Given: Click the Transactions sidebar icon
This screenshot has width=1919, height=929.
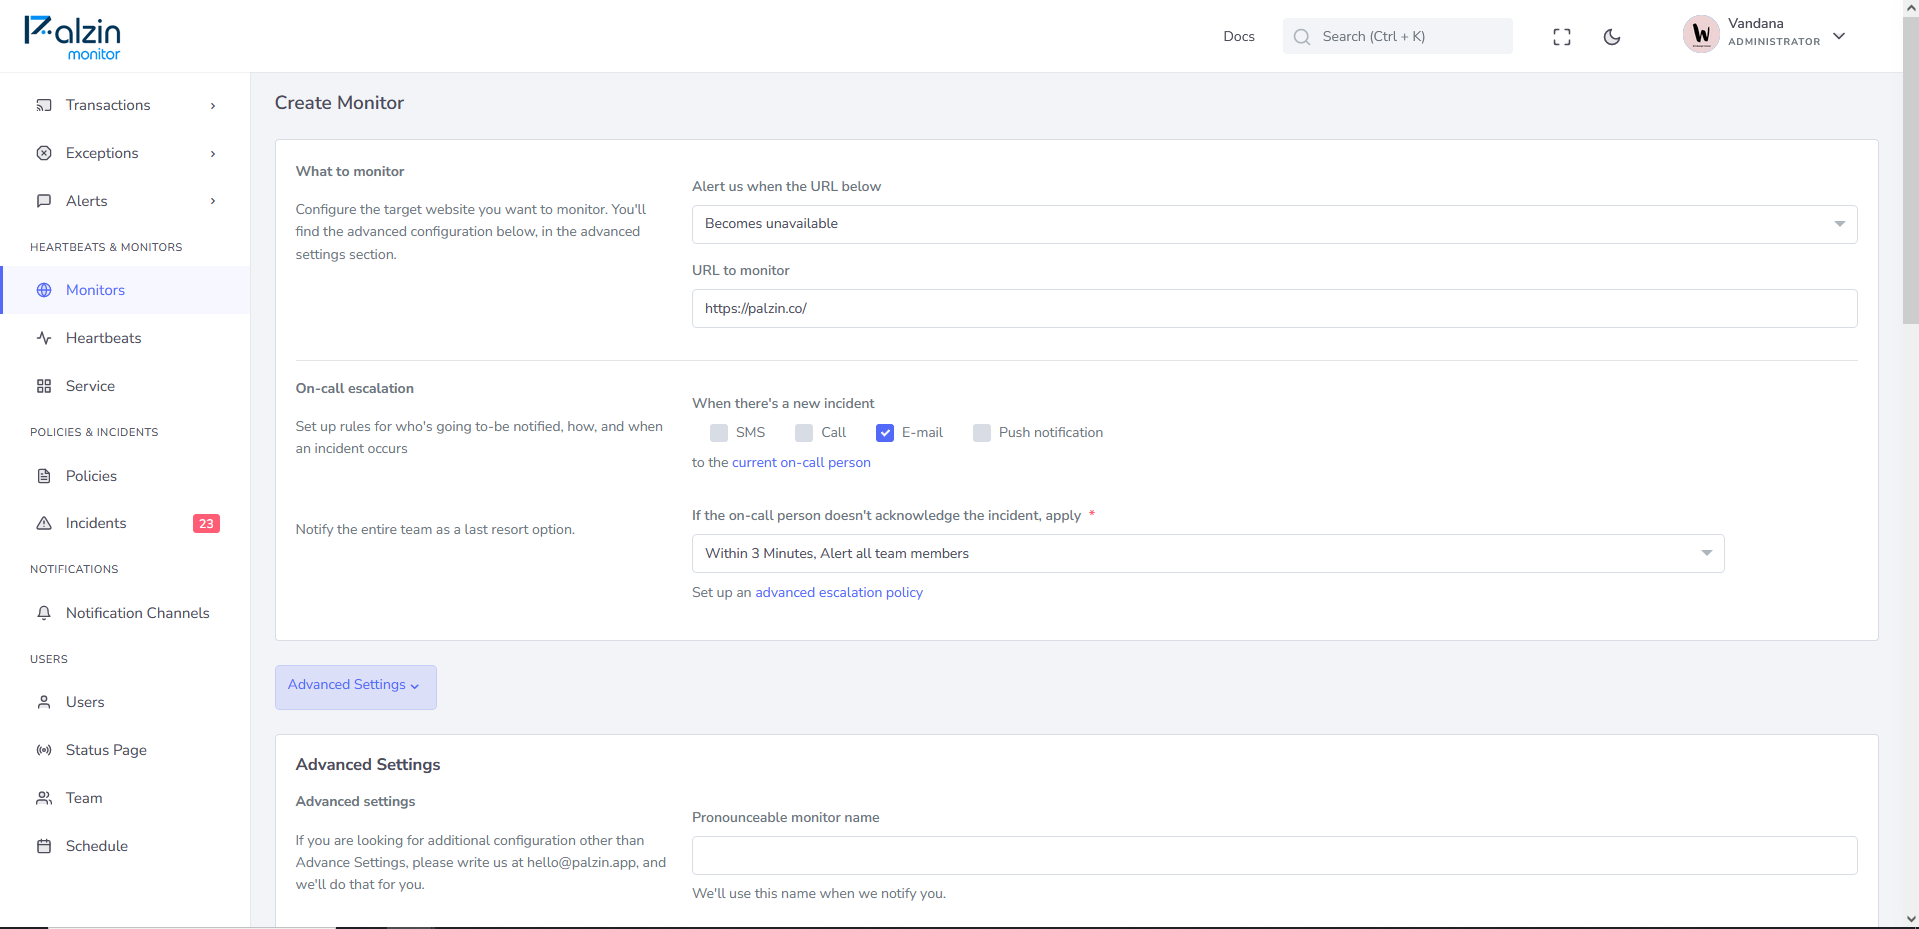Looking at the screenshot, I should (x=44, y=105).
